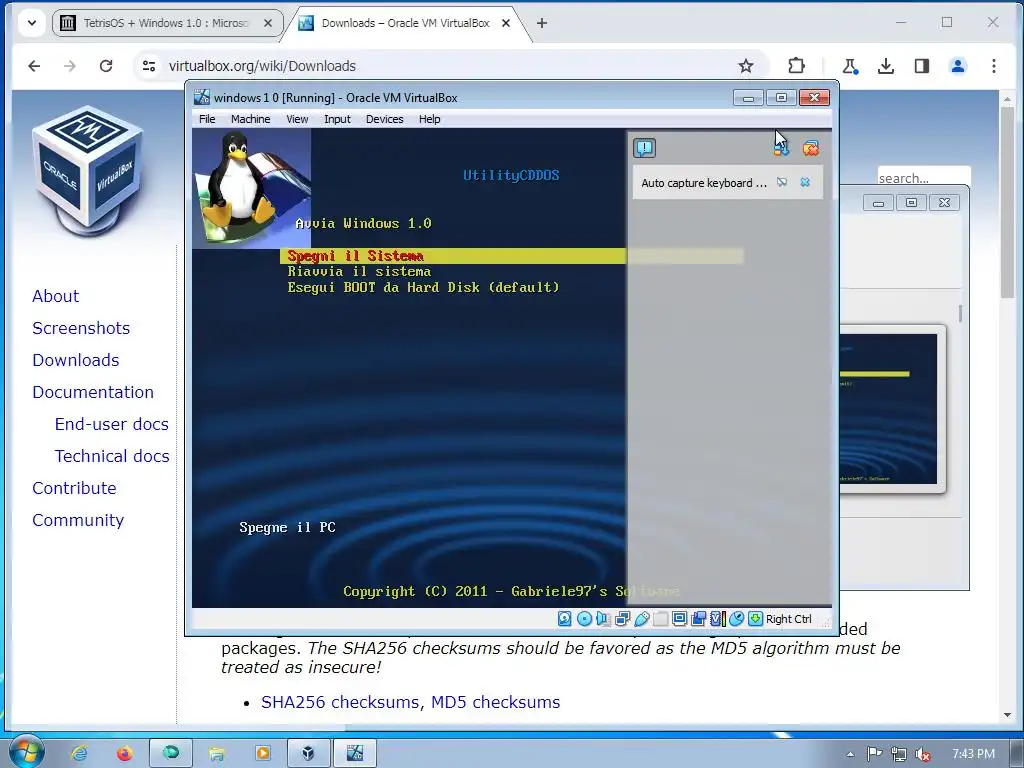Open the Windows Start button
Viewport: 1024px width, 768px height.
point(26,752)
